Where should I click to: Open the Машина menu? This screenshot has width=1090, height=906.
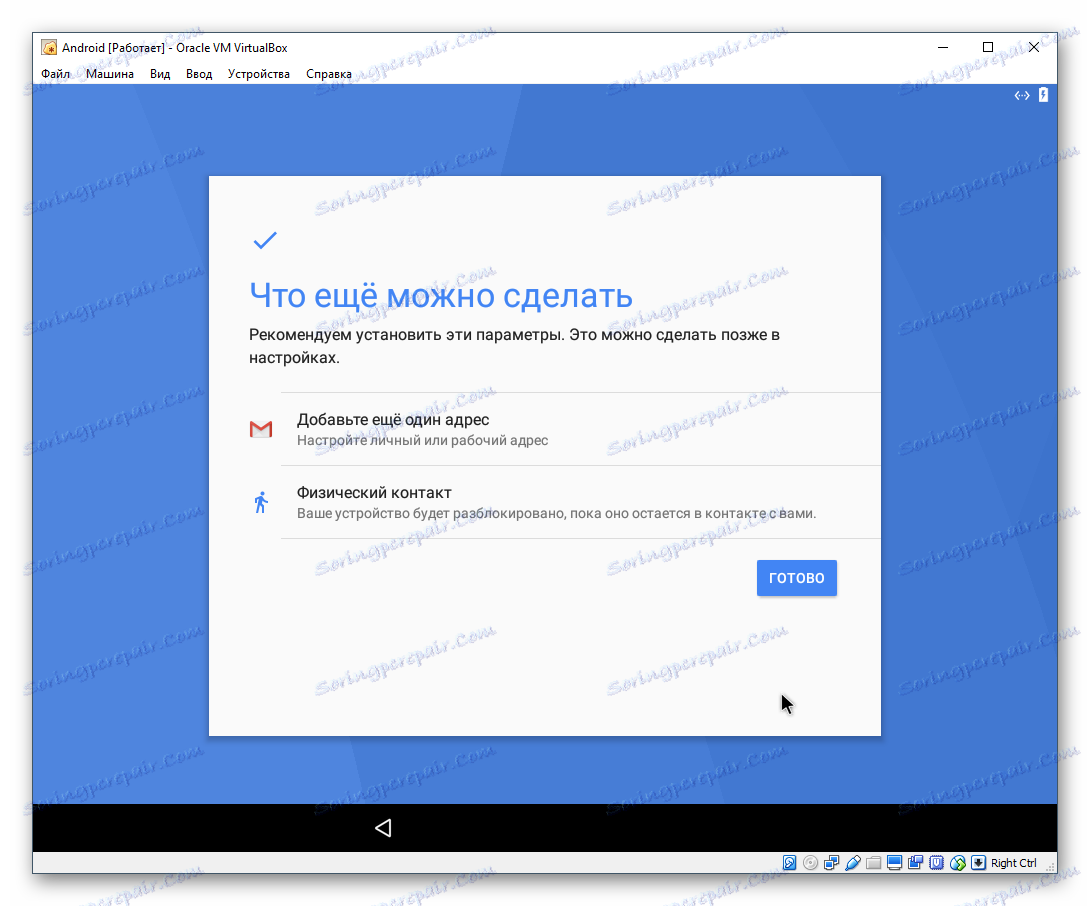click(x=110, y=74)
